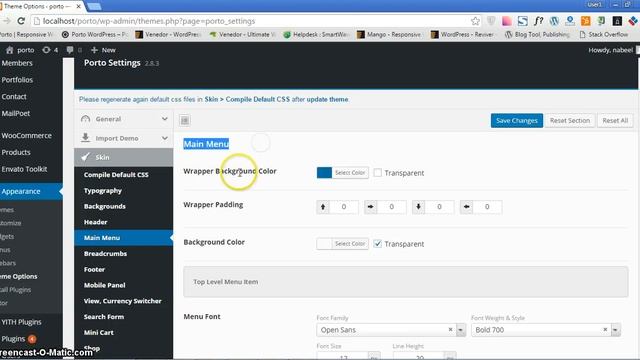
Task: Click the browser reload icon
Action: coord(21,21)
